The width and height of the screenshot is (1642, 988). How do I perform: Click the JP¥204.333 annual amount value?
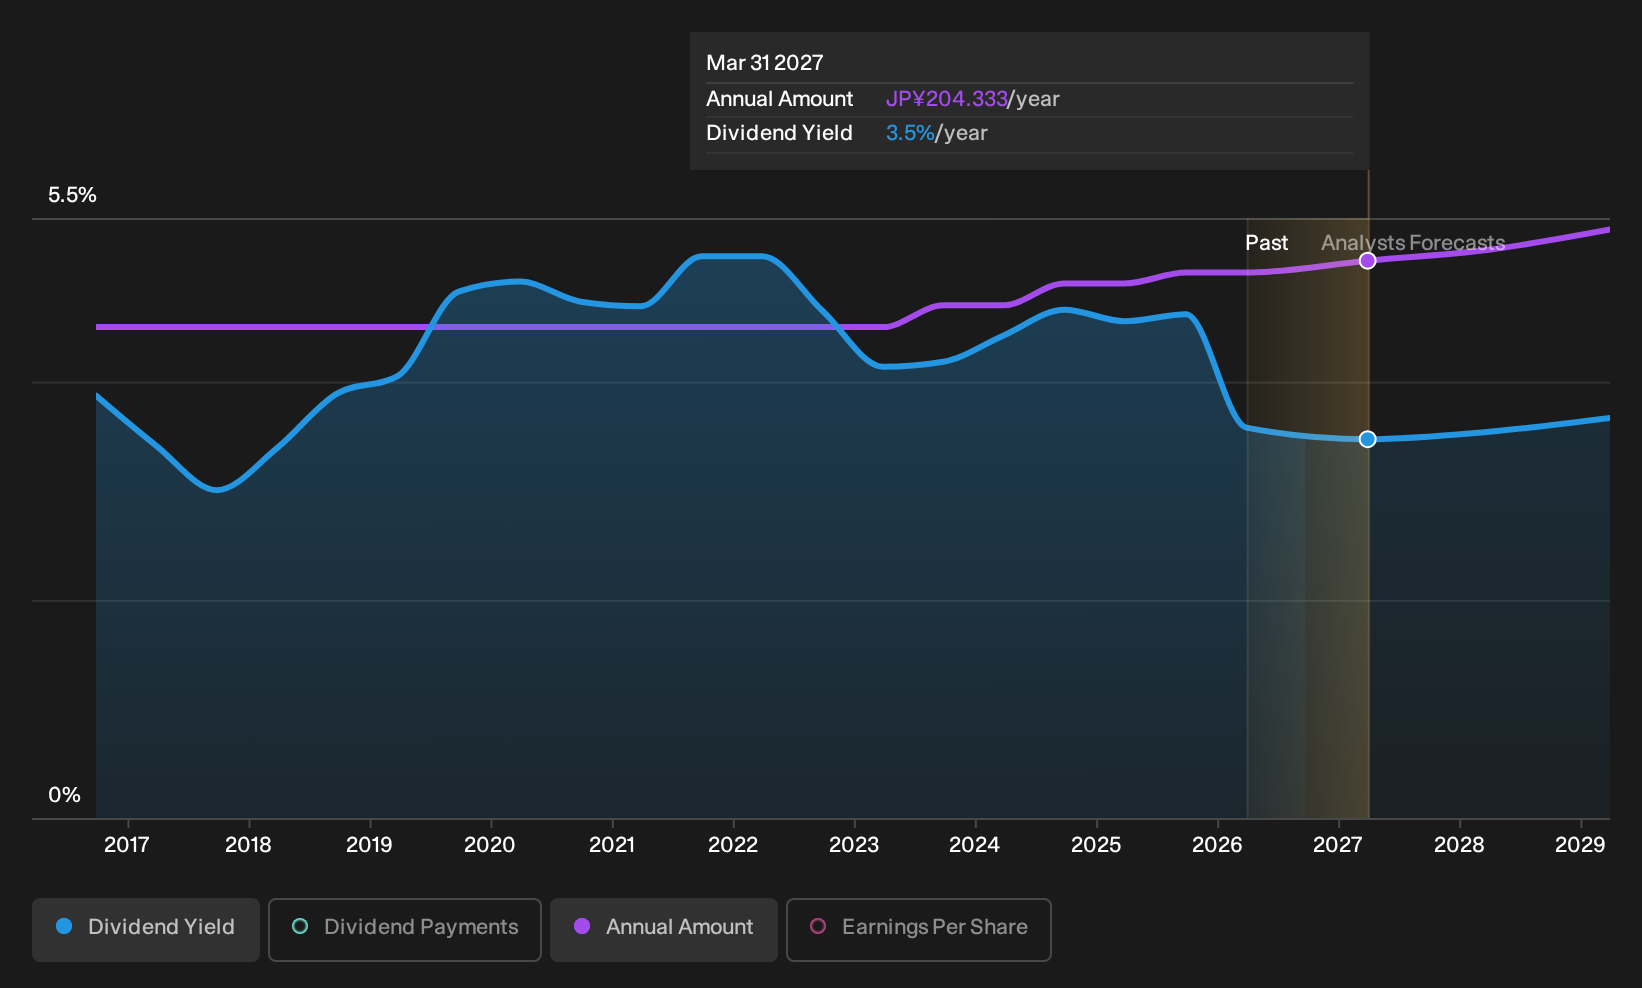pos(946,99)
